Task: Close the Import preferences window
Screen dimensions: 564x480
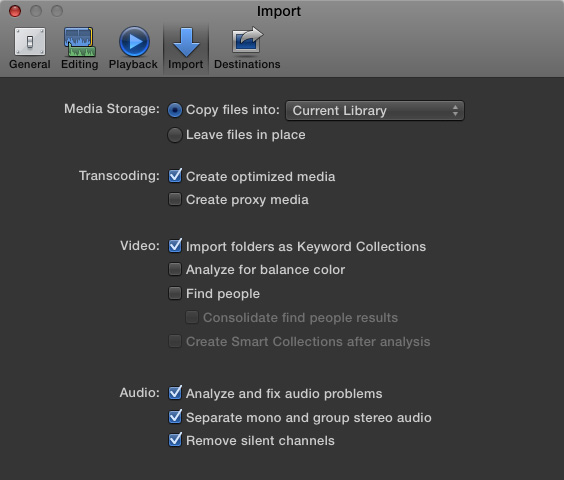Action: [15, 11]
